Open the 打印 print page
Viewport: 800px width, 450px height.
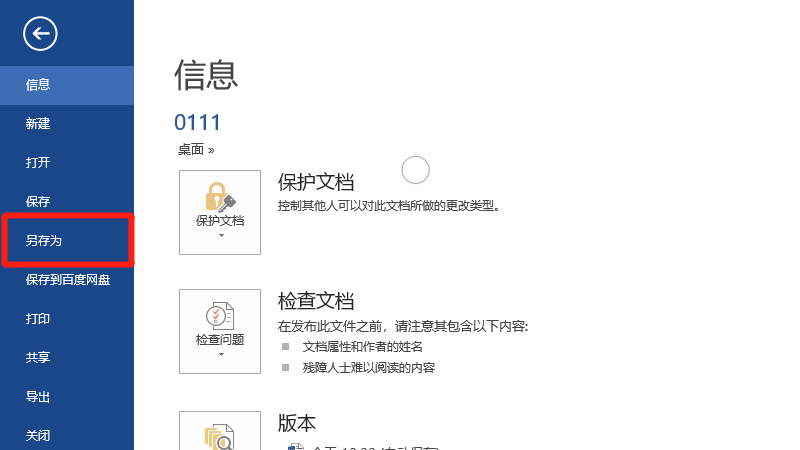click(38, 319)
